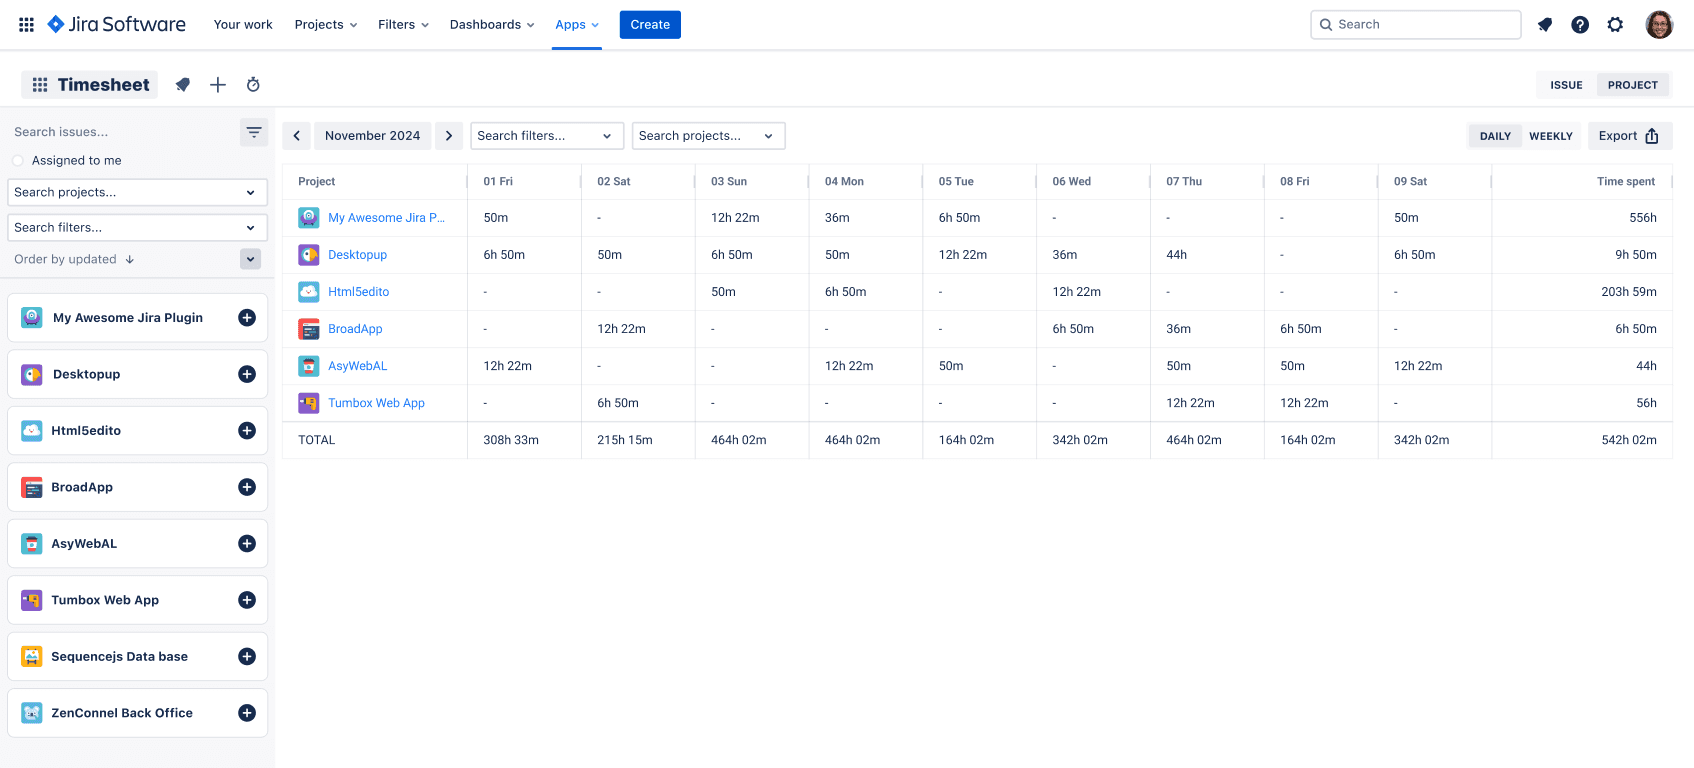The image size is (1694, 768).
Task: Click the 308h 33m total cell
Action: pos(511,440)
